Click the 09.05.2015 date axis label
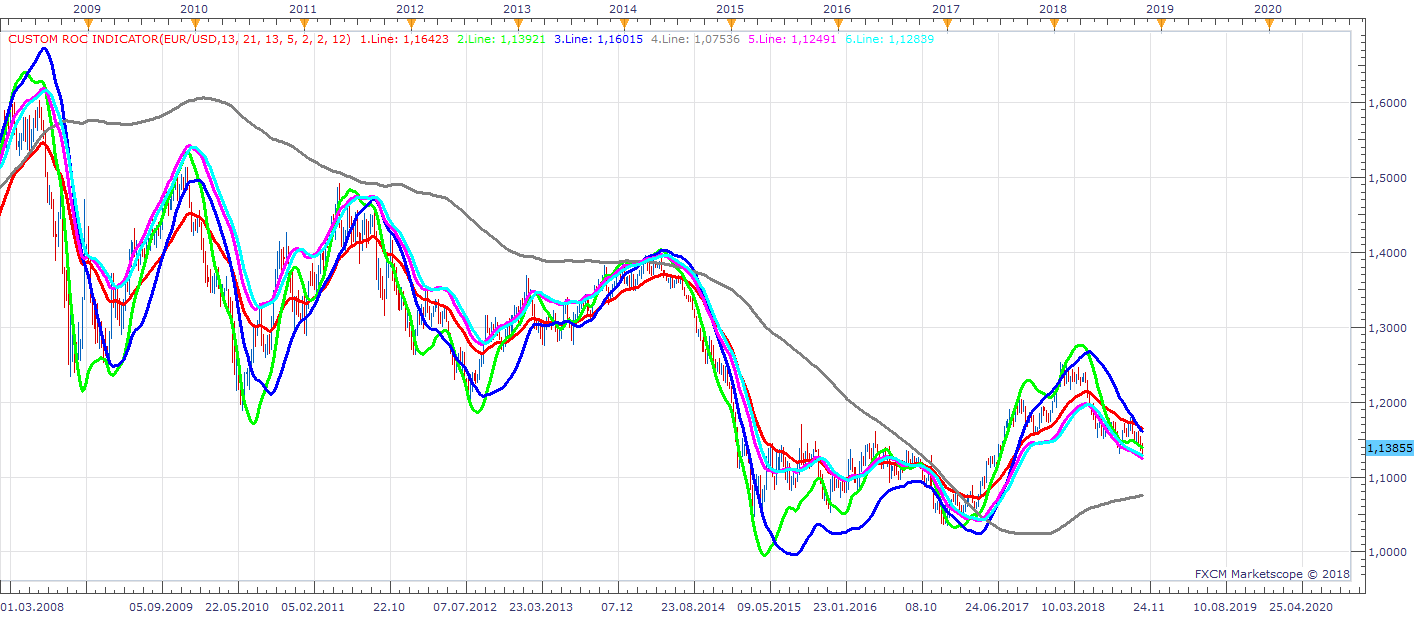 pos(768,606)
